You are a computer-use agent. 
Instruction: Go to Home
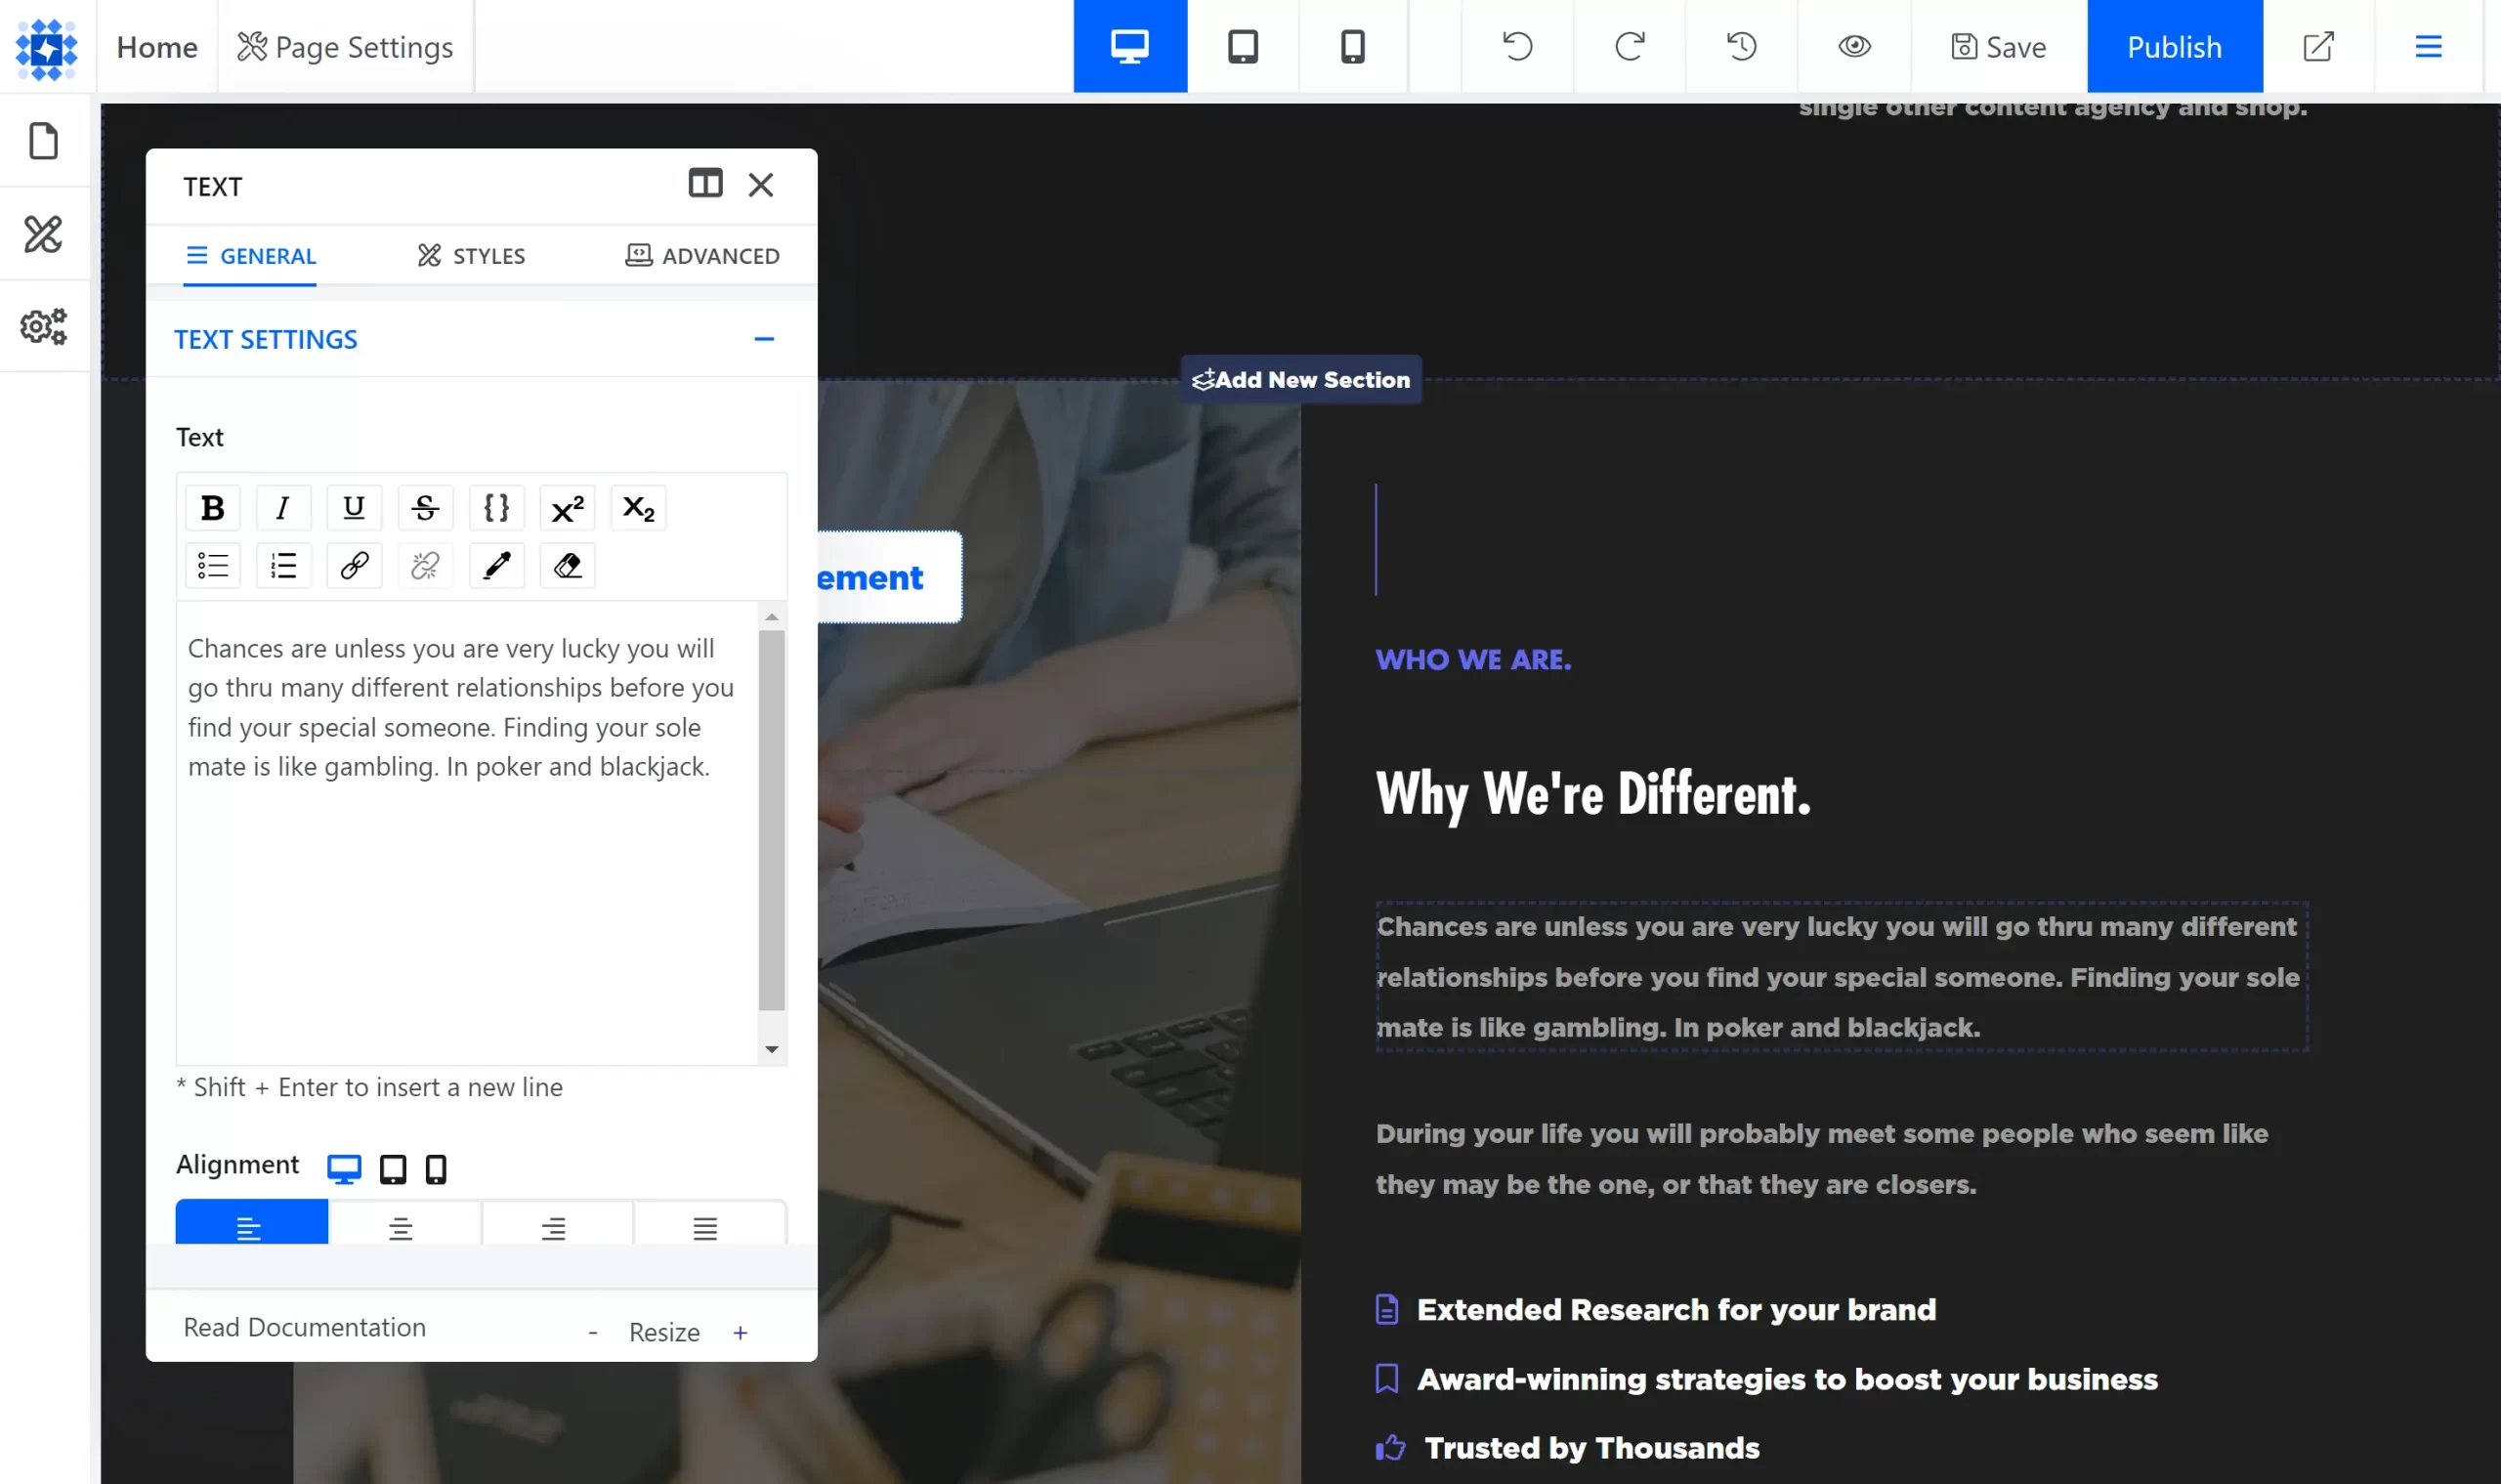pos(157,47)
